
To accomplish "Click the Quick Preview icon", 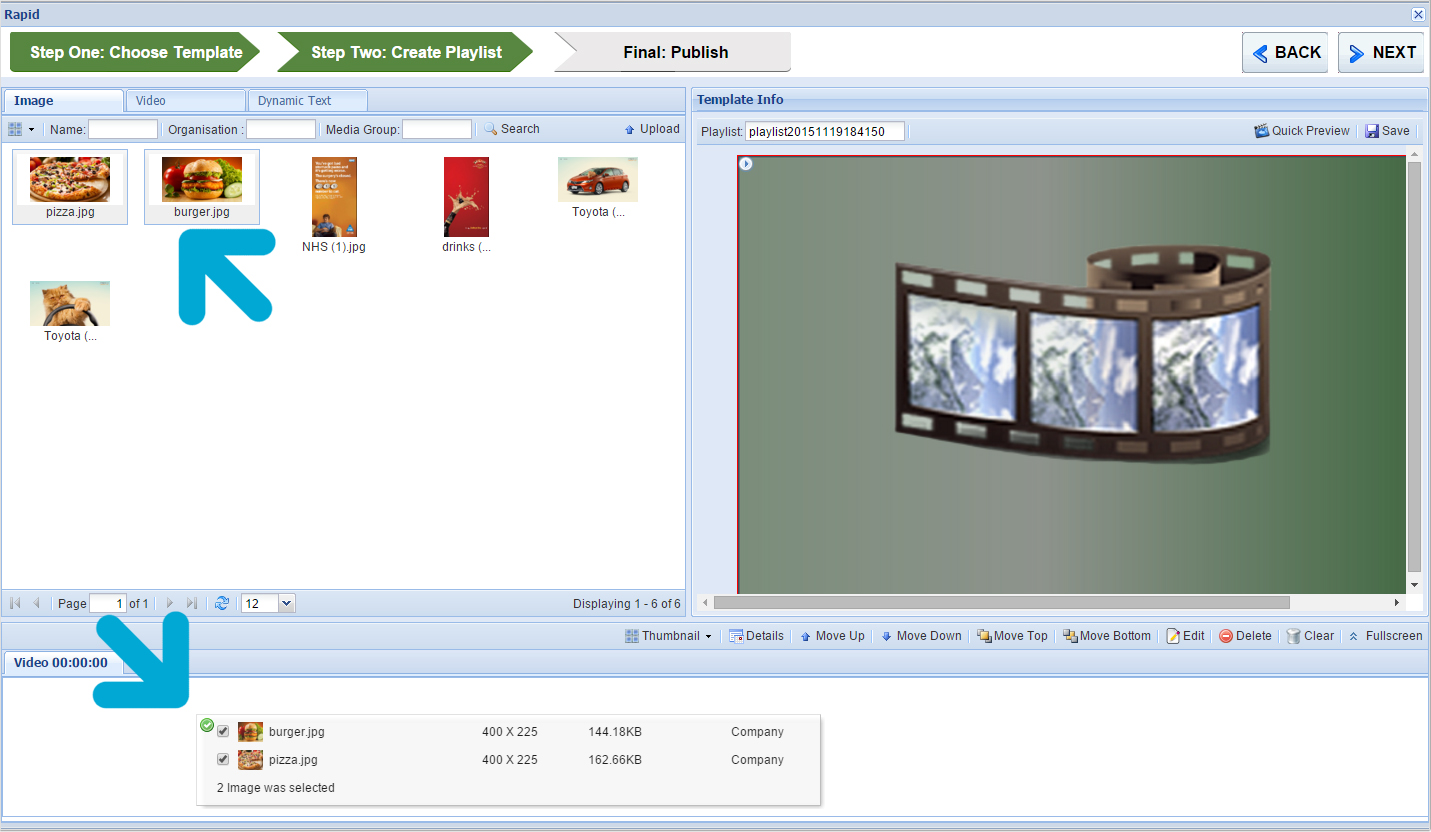I will tap(1262, 131).
